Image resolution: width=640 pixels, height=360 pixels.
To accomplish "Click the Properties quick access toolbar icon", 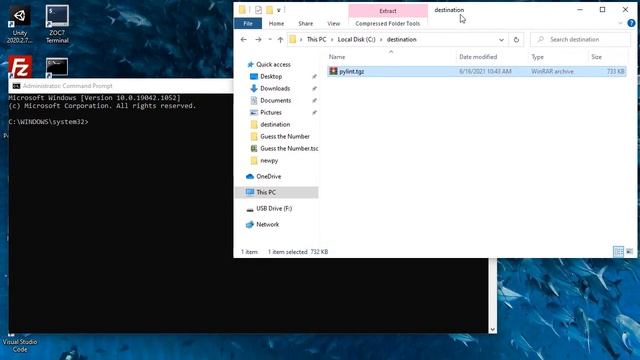I will [x=258, y=10].
